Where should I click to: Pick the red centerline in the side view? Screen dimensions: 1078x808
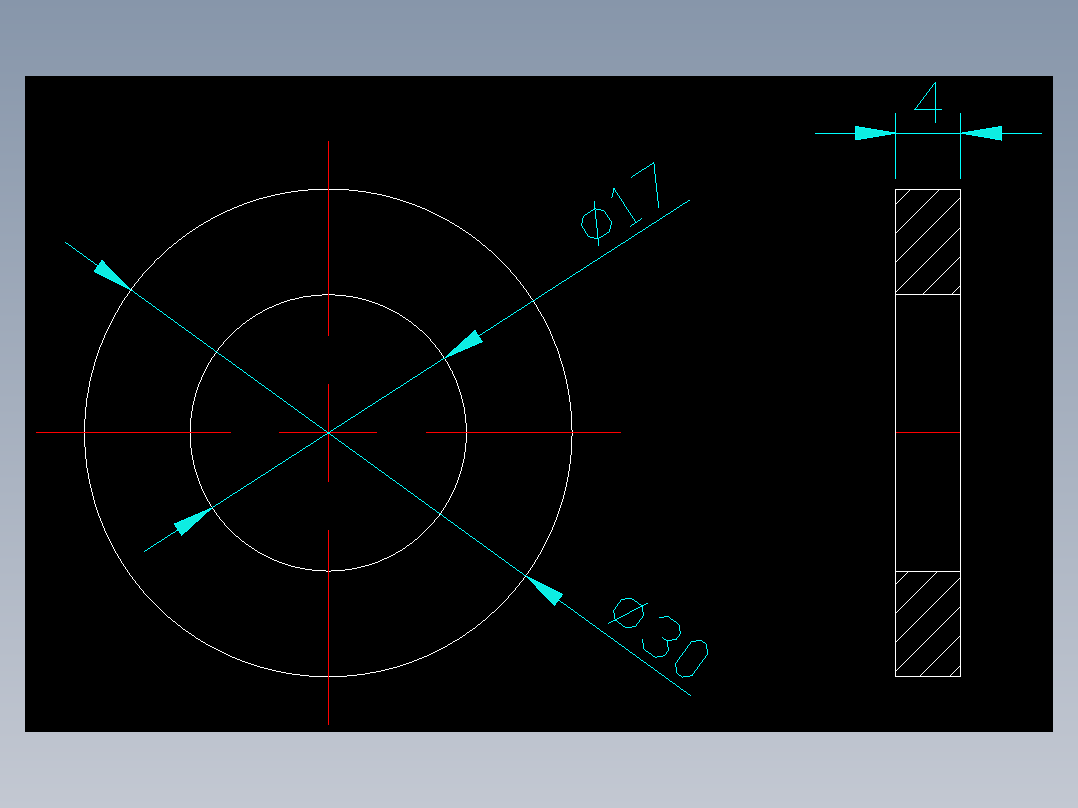click(927, 433)
